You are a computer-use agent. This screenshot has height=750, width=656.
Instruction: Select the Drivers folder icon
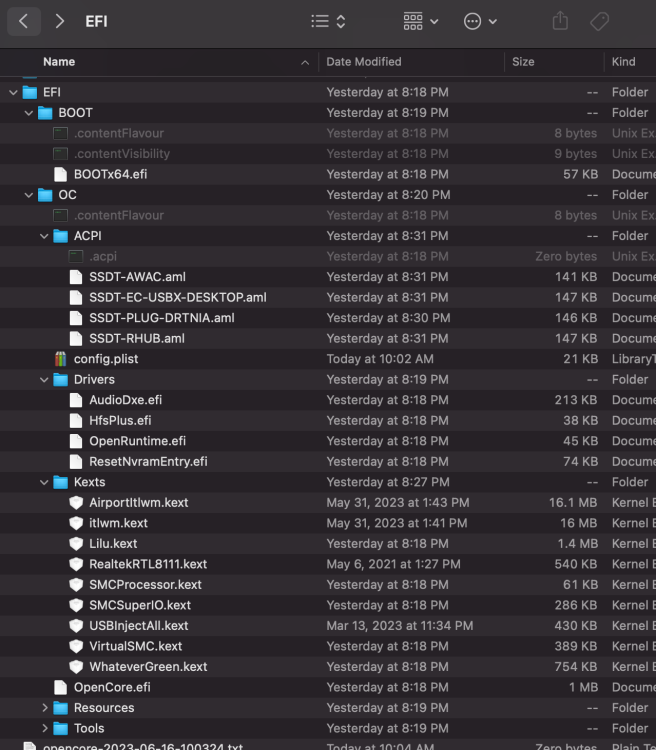(x=60, y=380)
